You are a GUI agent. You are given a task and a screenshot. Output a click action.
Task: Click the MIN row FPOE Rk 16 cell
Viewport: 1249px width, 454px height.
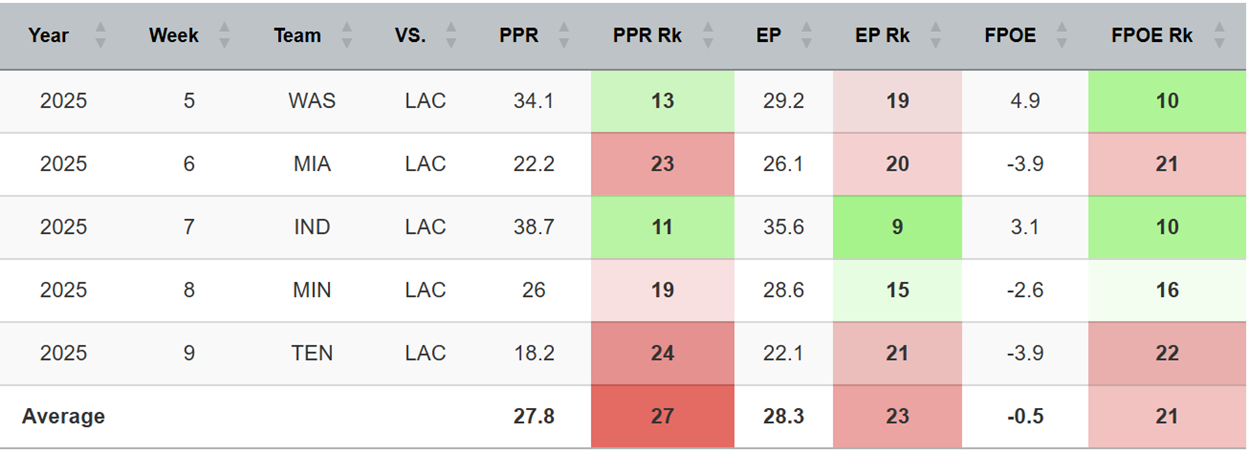1166,290
